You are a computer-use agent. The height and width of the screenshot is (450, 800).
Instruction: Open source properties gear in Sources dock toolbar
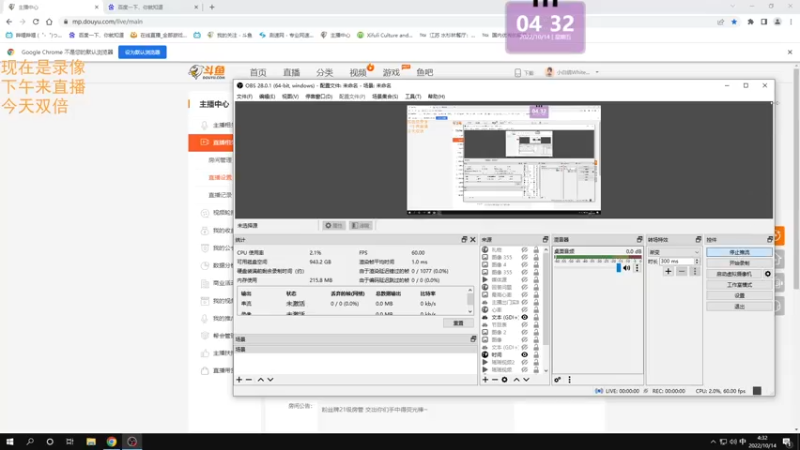point(505,380)
